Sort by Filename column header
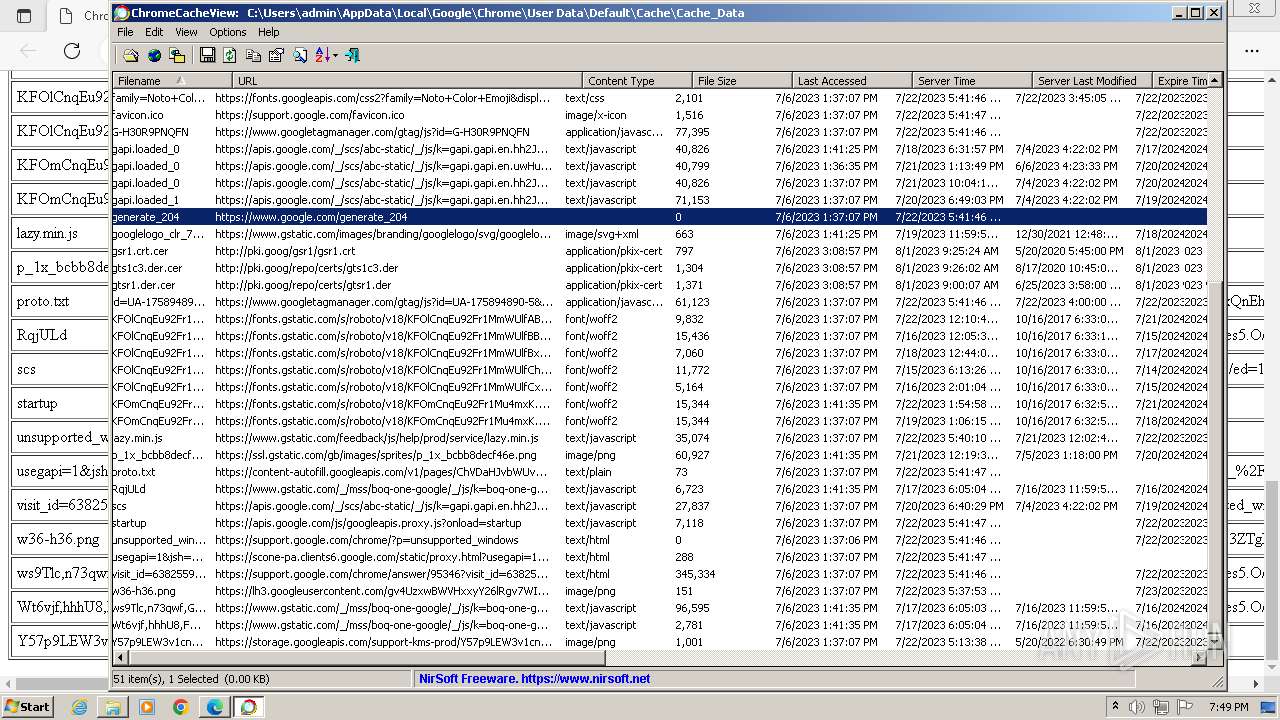The height and width of the screenshot is (720, 1280). pos(172,81)
